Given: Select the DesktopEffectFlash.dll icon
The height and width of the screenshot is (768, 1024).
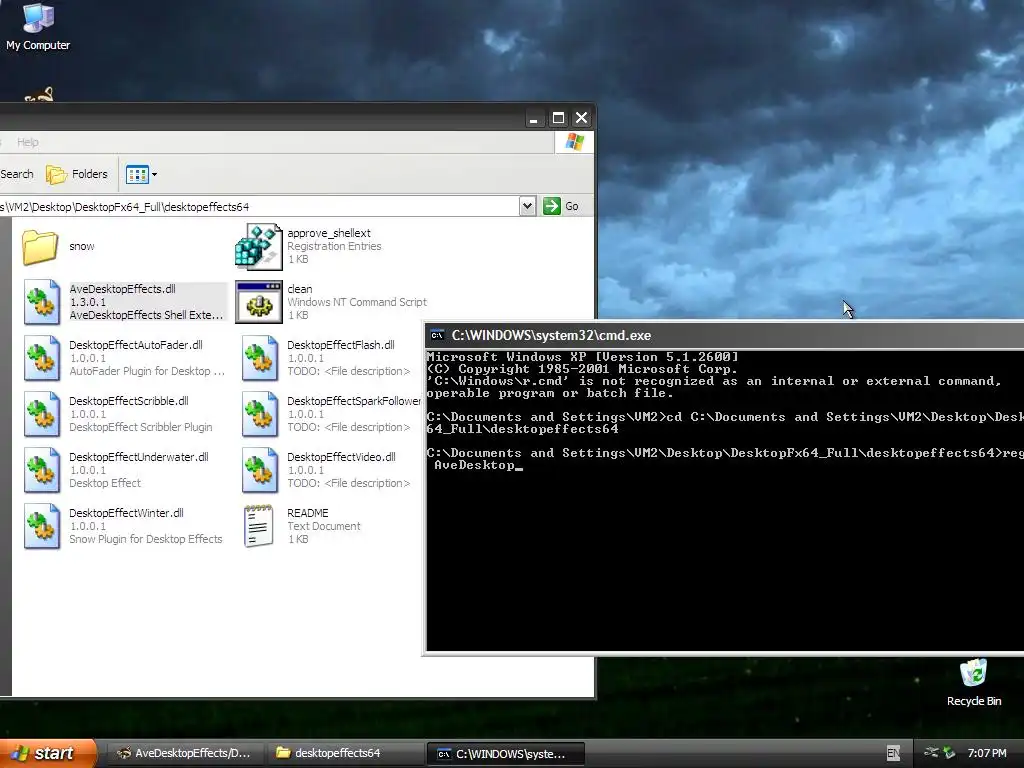Looking at the screenshot, I should [260, 359].
